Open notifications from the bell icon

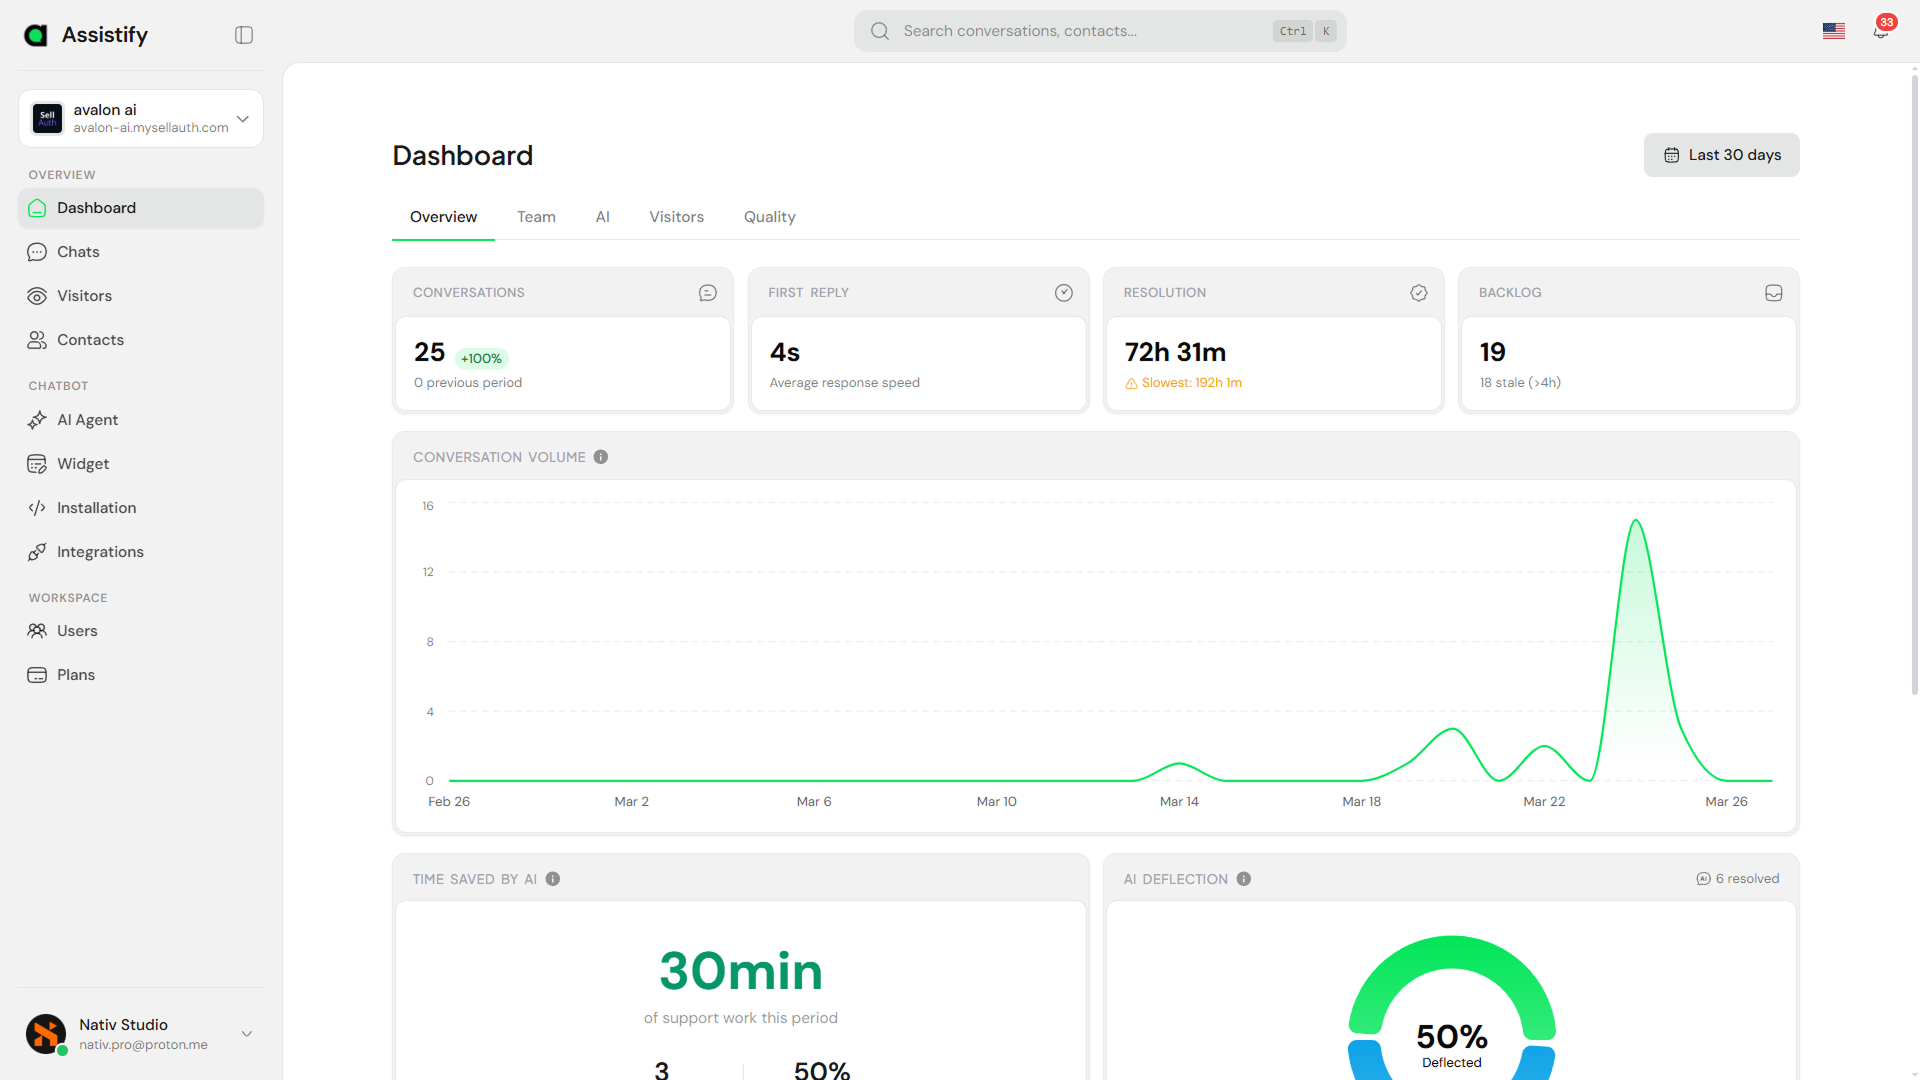pos(1880,31)
